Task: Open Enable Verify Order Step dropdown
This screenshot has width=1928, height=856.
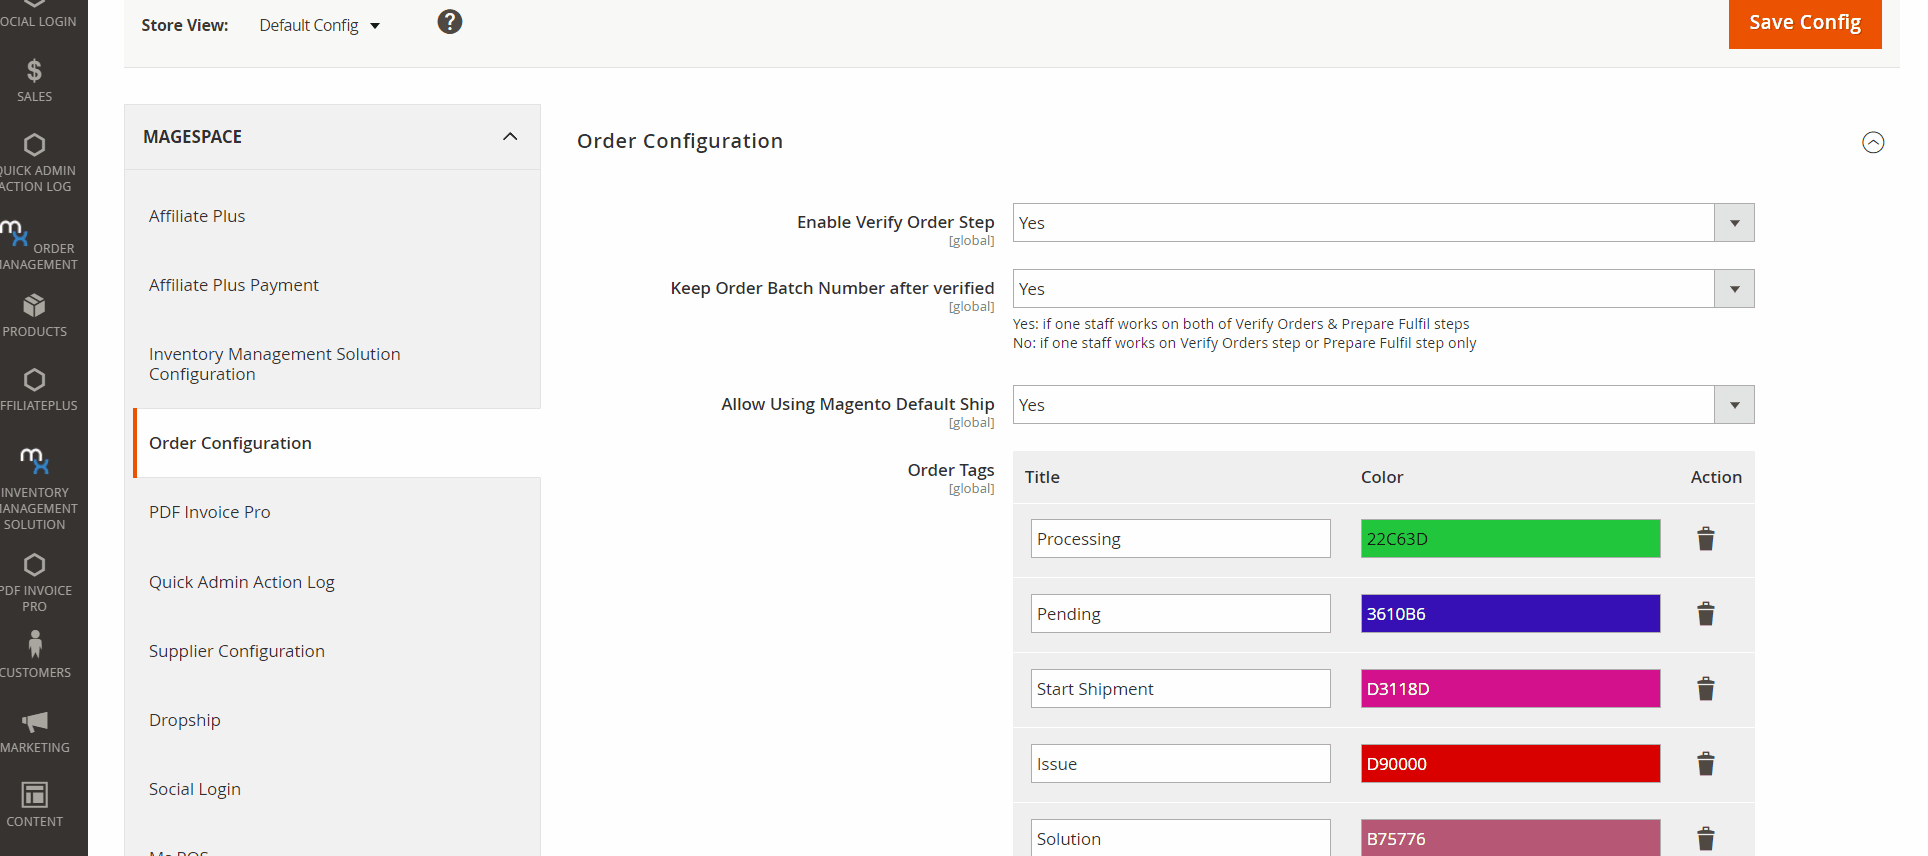Action: [x=1383, y=223]
